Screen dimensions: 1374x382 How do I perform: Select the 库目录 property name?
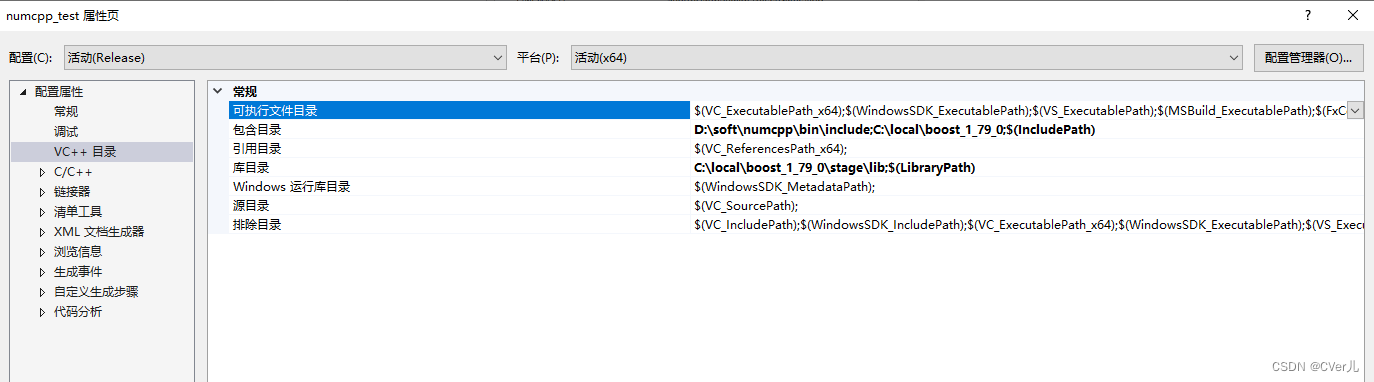click(251, 168)
